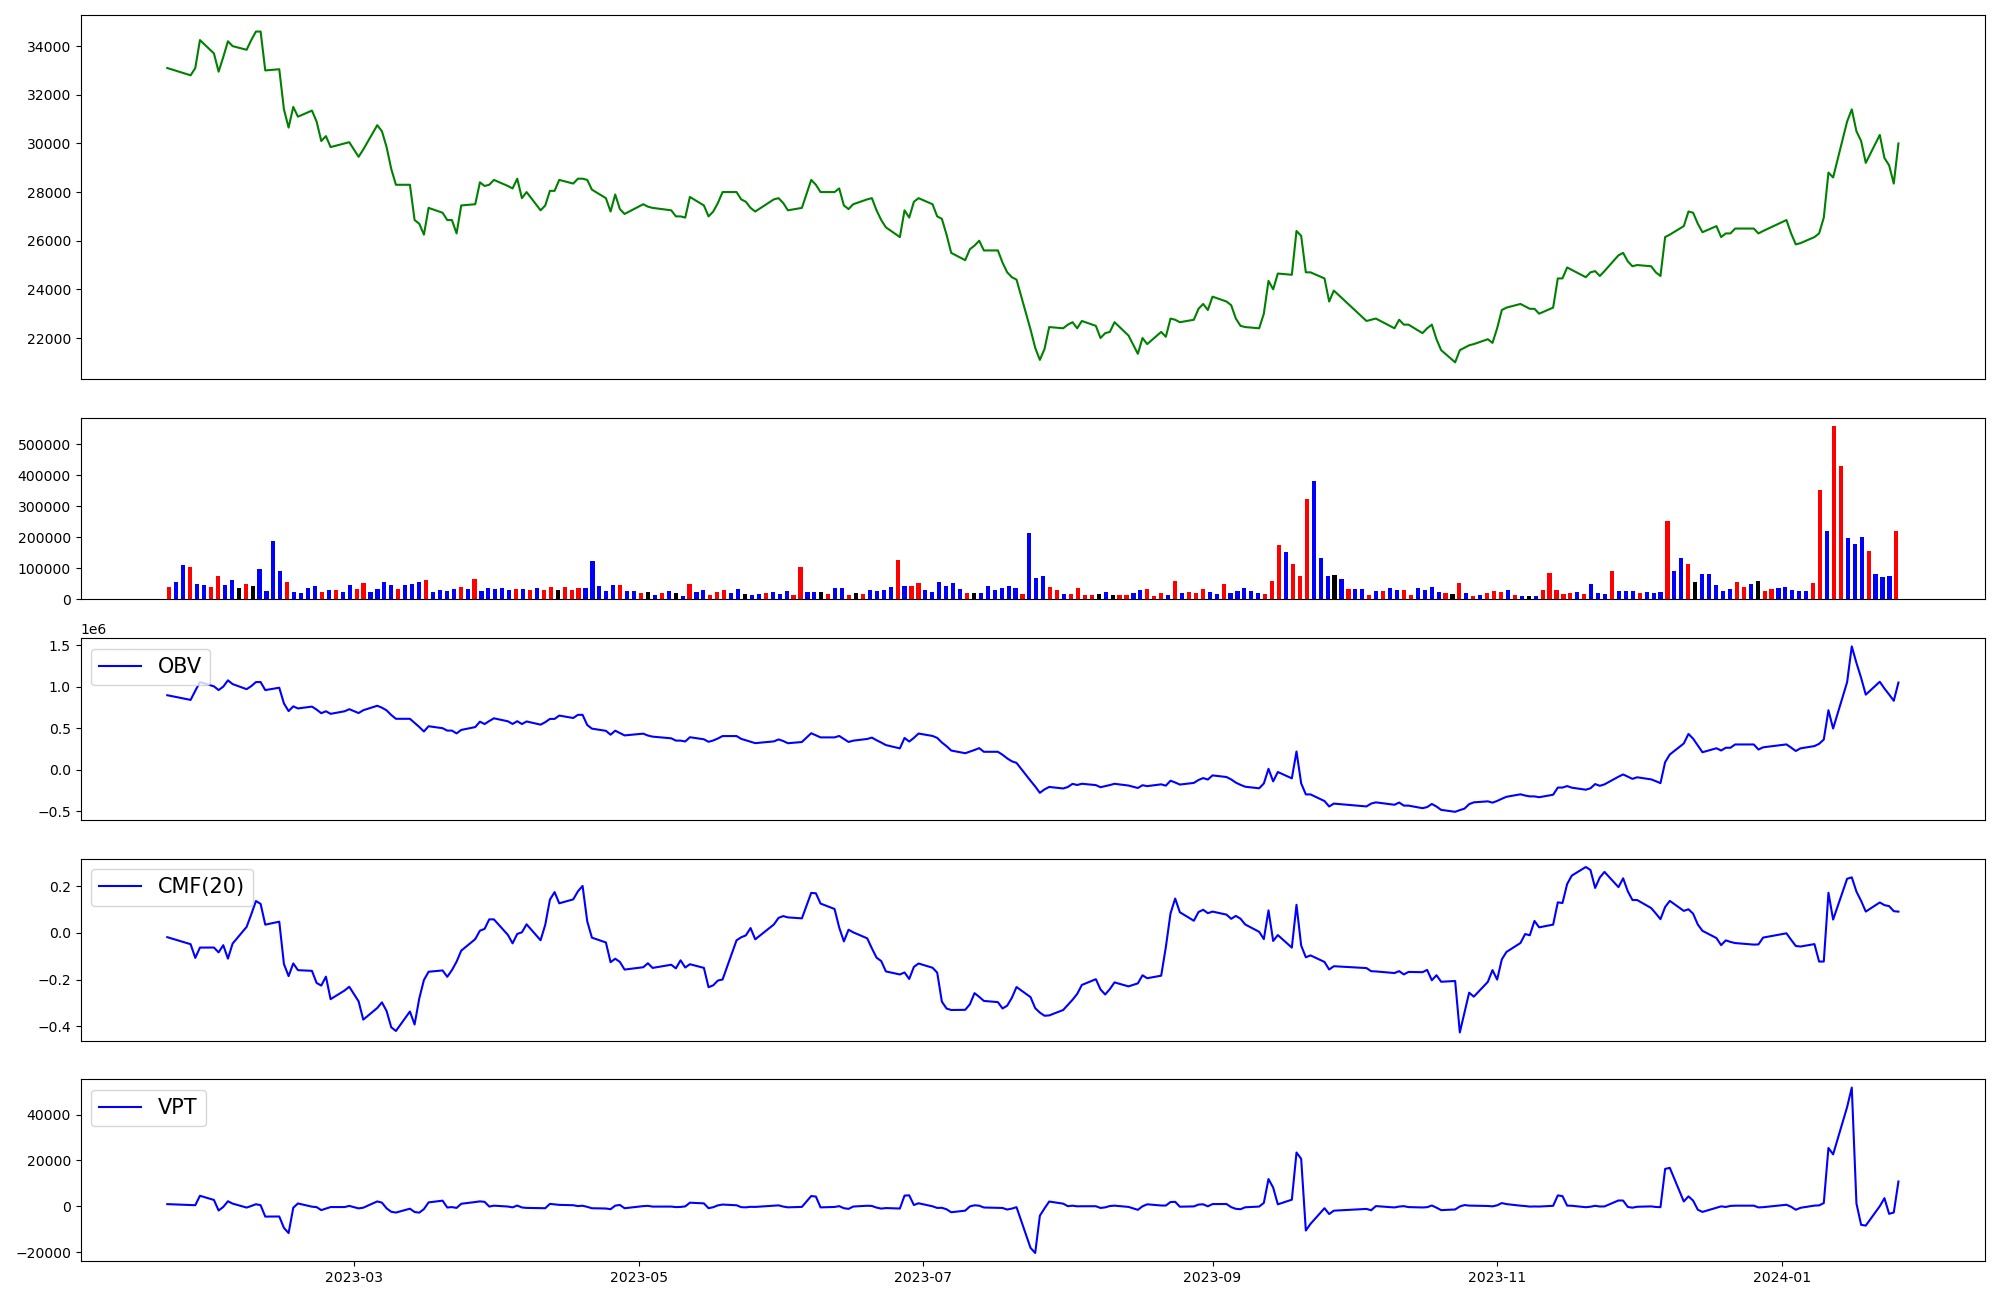Click the tallest blue volume bar near 2023-09
The width and height of the screenshot is (2000, 1300).
click(1314, 540)
